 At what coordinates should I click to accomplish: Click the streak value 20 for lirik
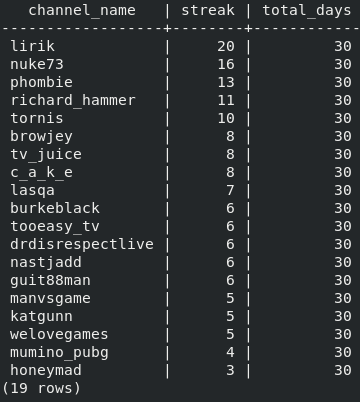[x=226, y=46]
